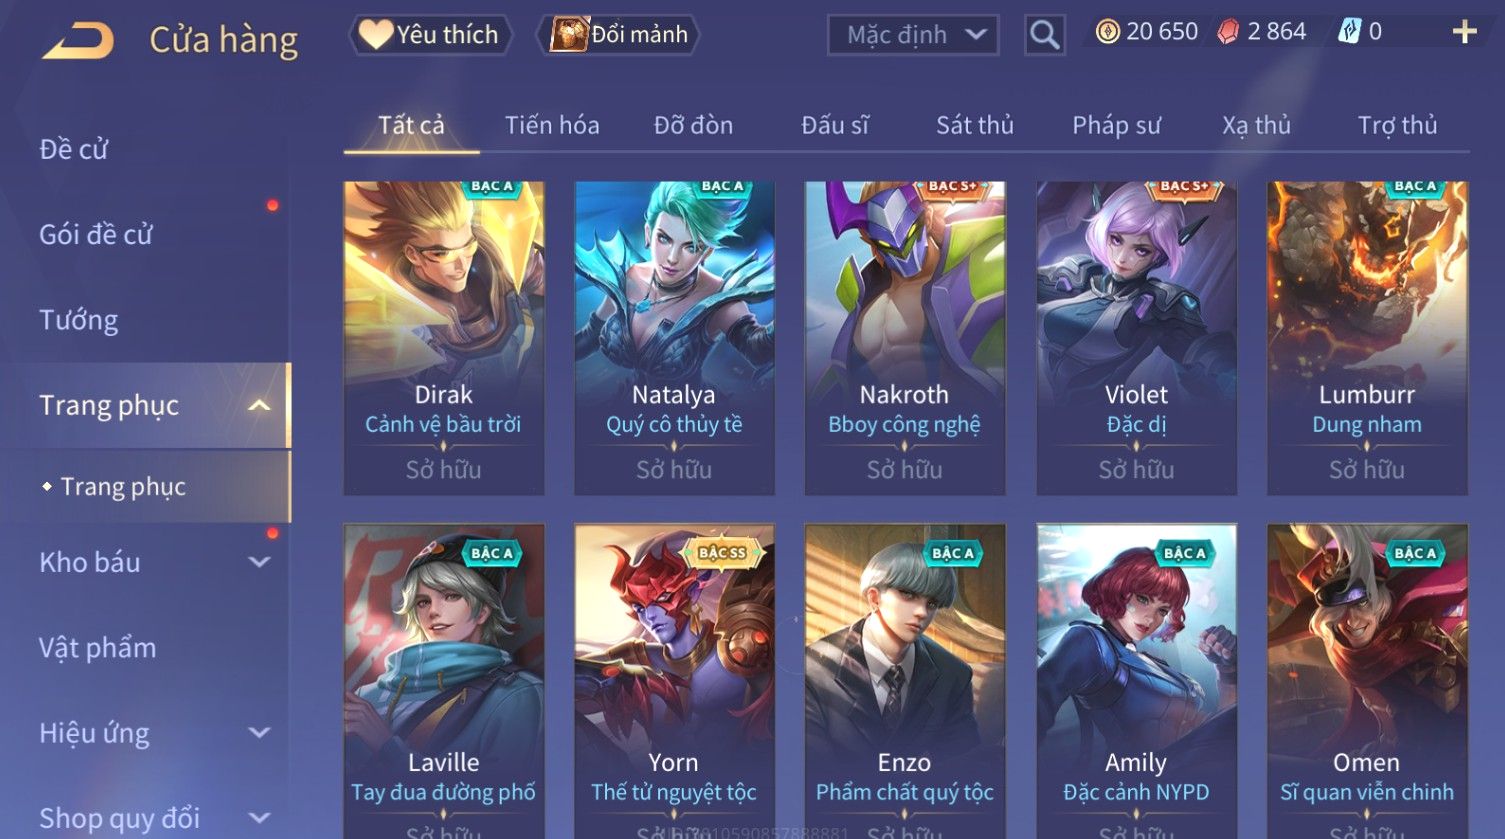1505x839 pixels.
Task: Tap the red ruby currency icon
Action: [x=1228, y=32]
